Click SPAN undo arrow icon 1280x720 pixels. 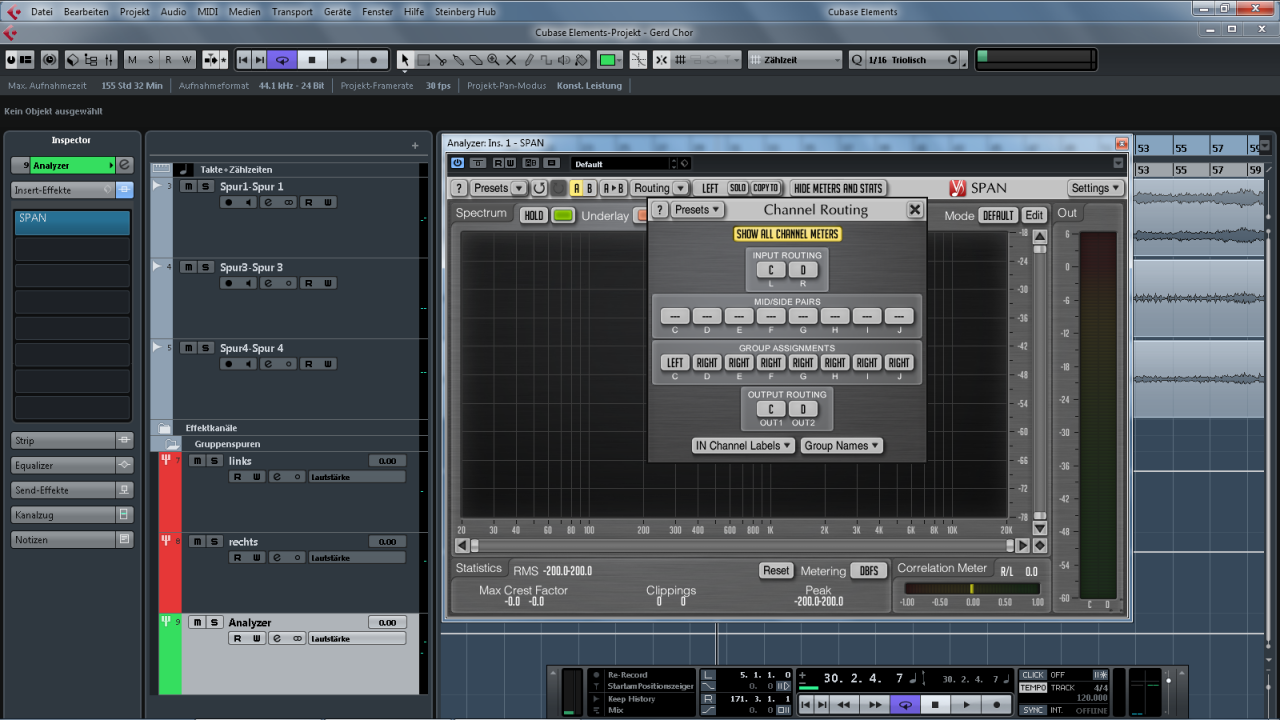pyautogui.click(x=539, y=188)
